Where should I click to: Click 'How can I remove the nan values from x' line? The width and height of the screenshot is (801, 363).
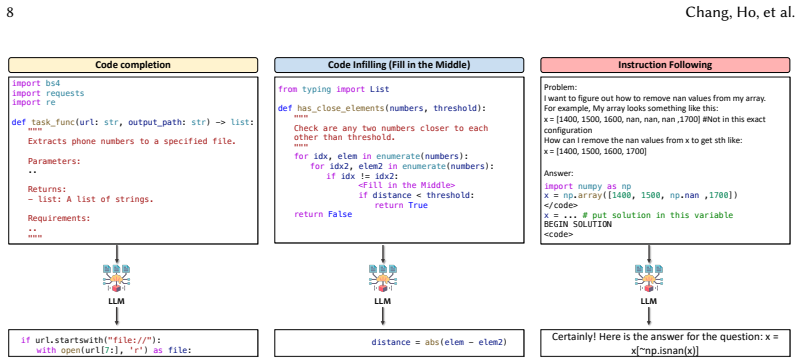644,141
